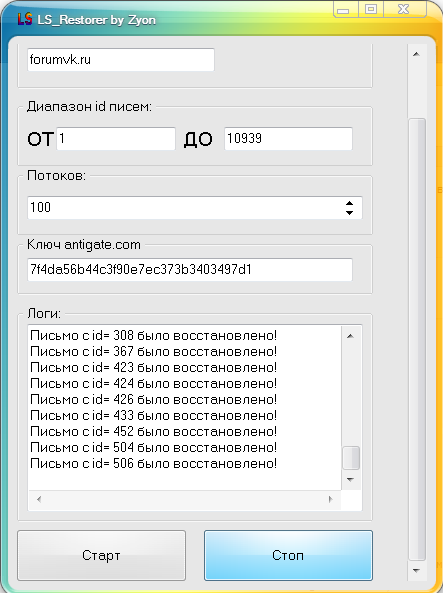Click main window scroll down arrow
The image size is (443, 593).
tap(417, 570)
